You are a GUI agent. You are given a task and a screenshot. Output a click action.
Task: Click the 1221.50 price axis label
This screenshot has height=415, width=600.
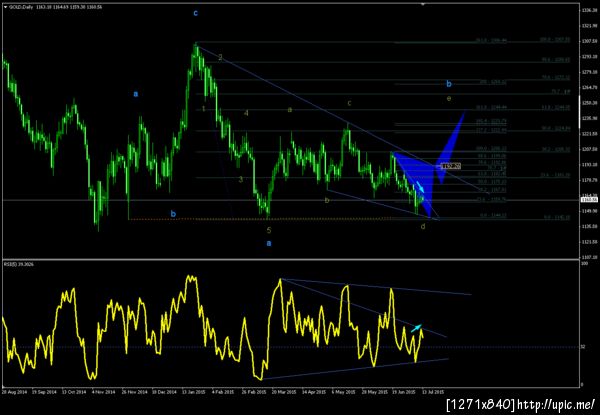pyautogui.click(x=588, y=133)
